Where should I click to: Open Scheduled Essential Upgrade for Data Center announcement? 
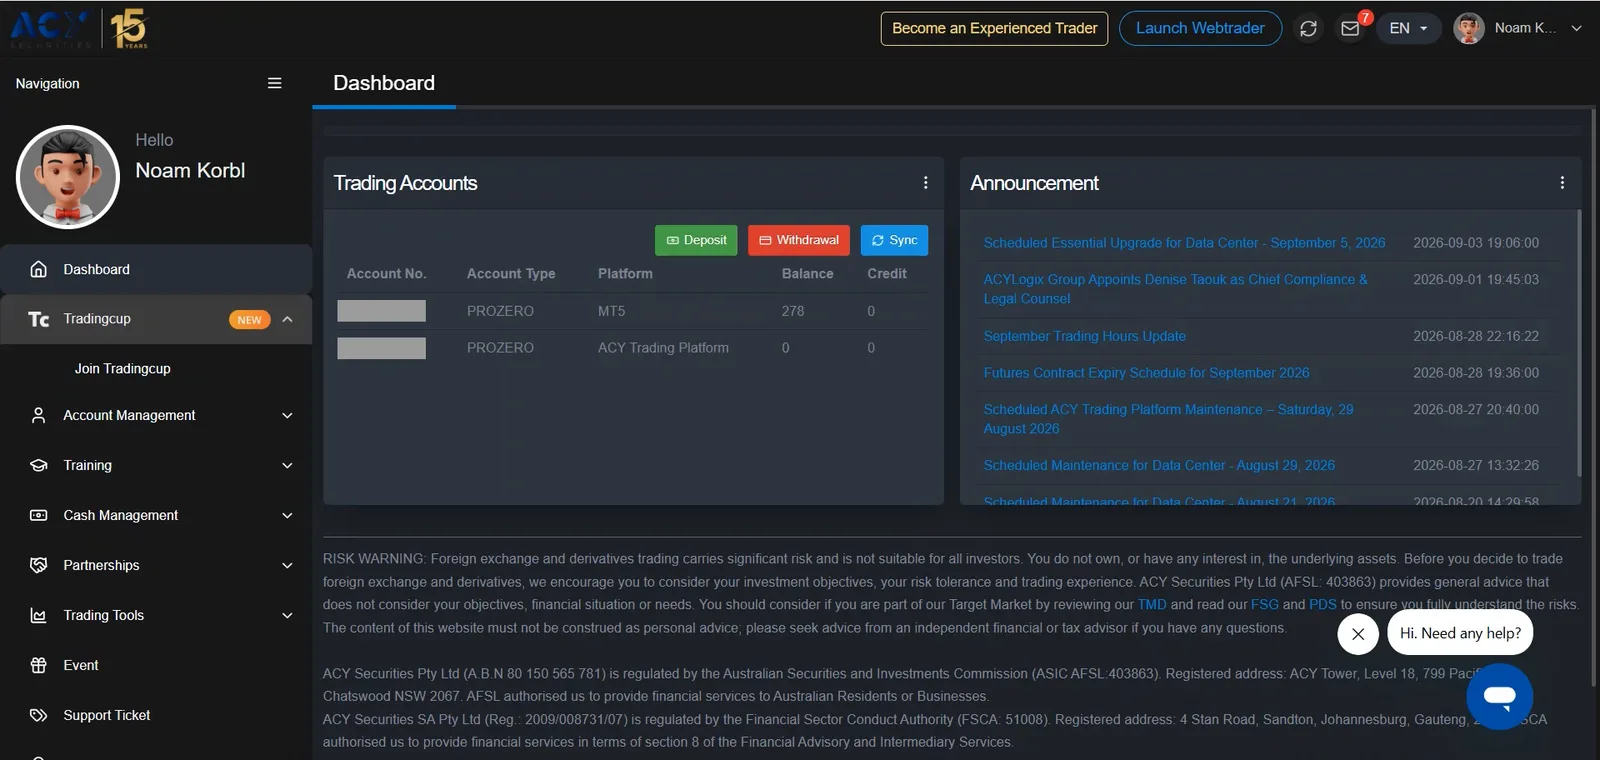[1184, 243]
